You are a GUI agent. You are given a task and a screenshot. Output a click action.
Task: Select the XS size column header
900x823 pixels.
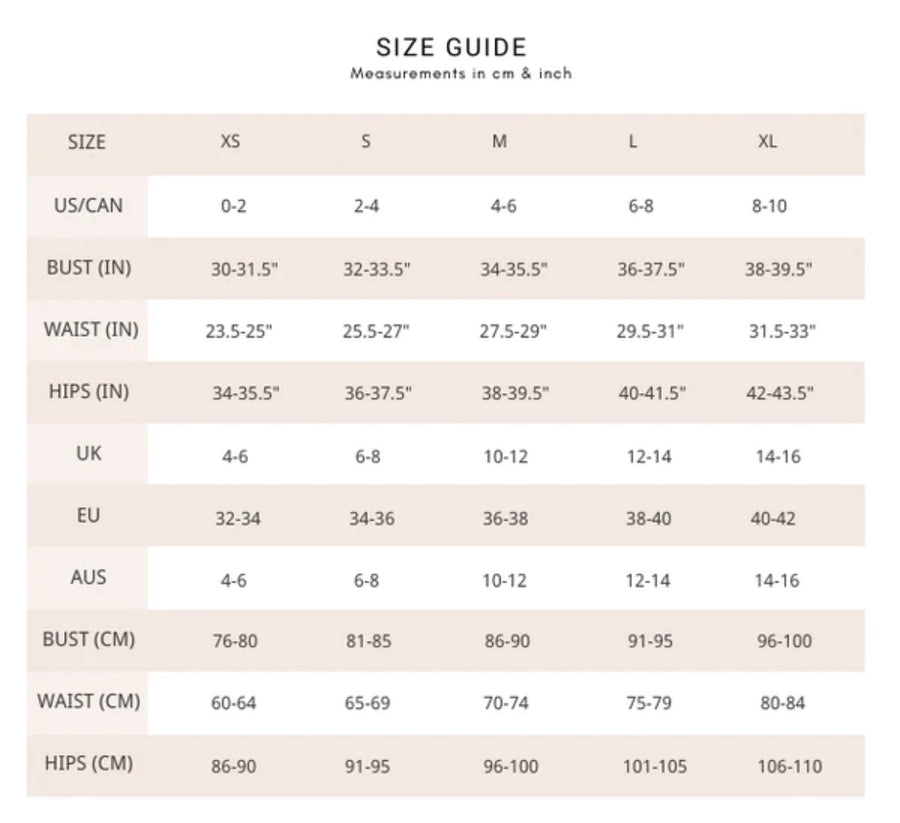click(x=230, y=141)
